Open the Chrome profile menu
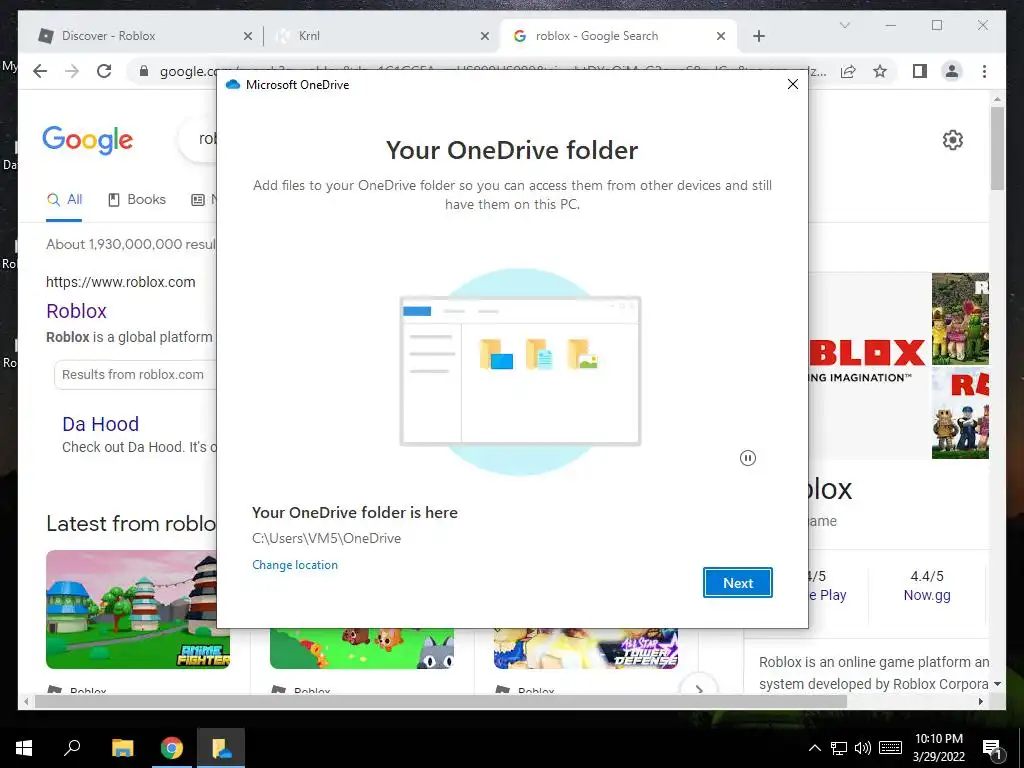 tap(952, 71)
